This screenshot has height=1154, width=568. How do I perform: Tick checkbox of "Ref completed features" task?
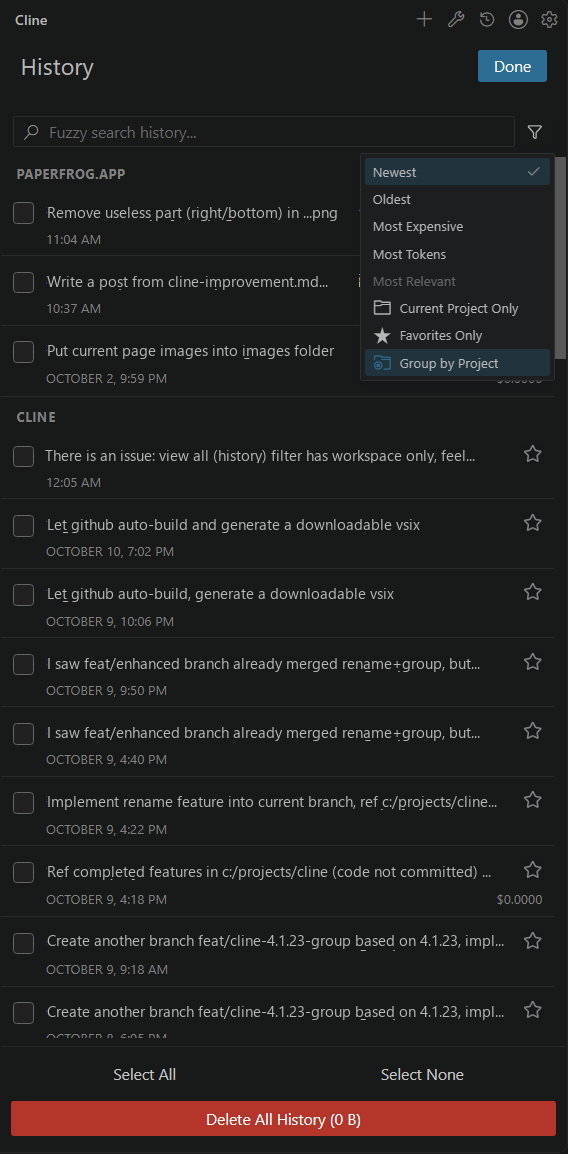pyautogui.click(x=24, y=872)
